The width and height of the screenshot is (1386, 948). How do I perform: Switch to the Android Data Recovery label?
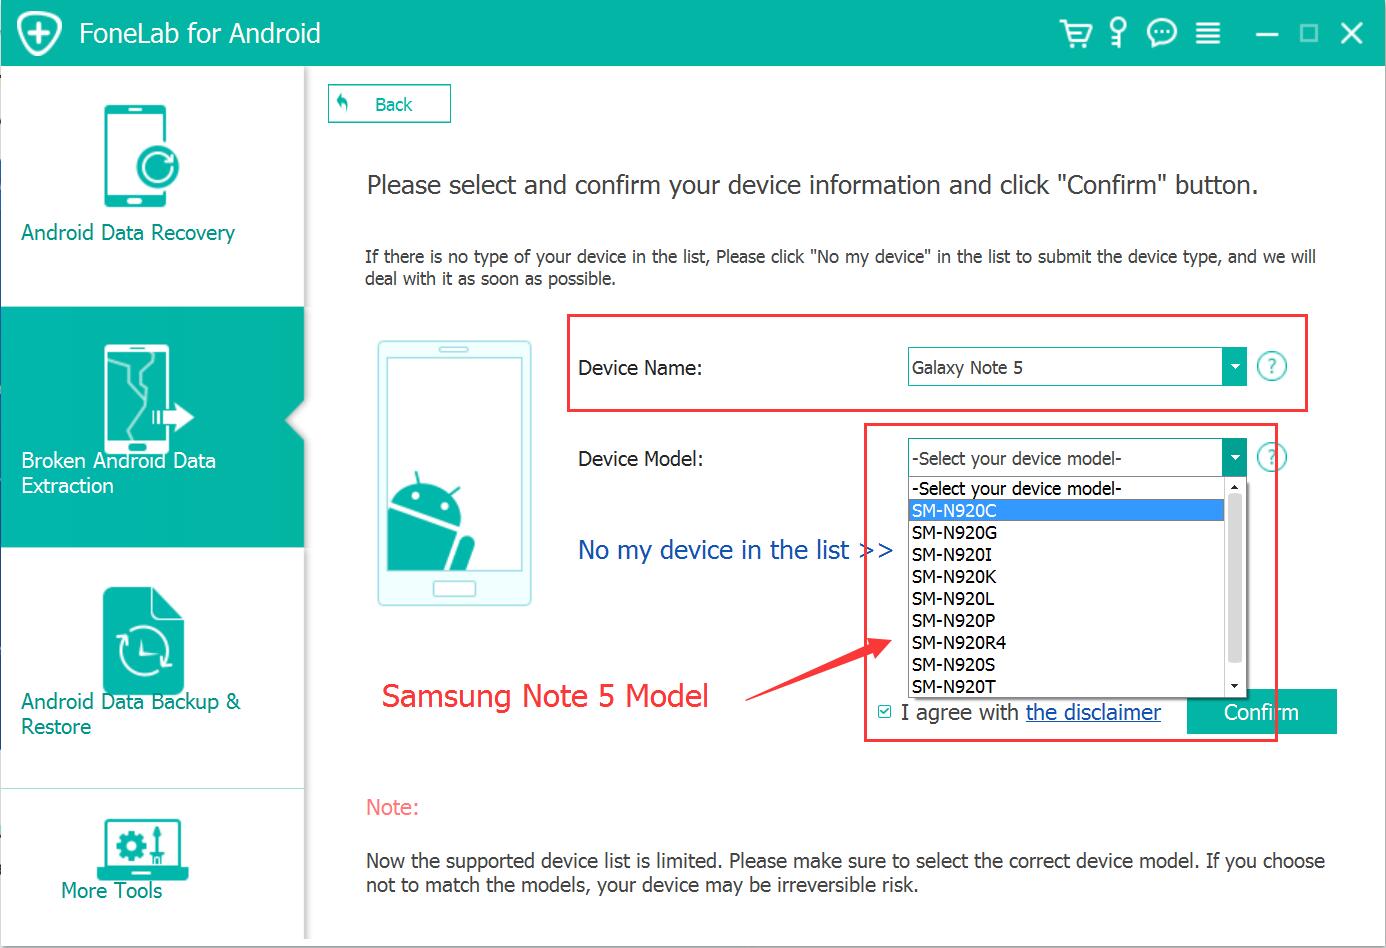coord(128,233)
